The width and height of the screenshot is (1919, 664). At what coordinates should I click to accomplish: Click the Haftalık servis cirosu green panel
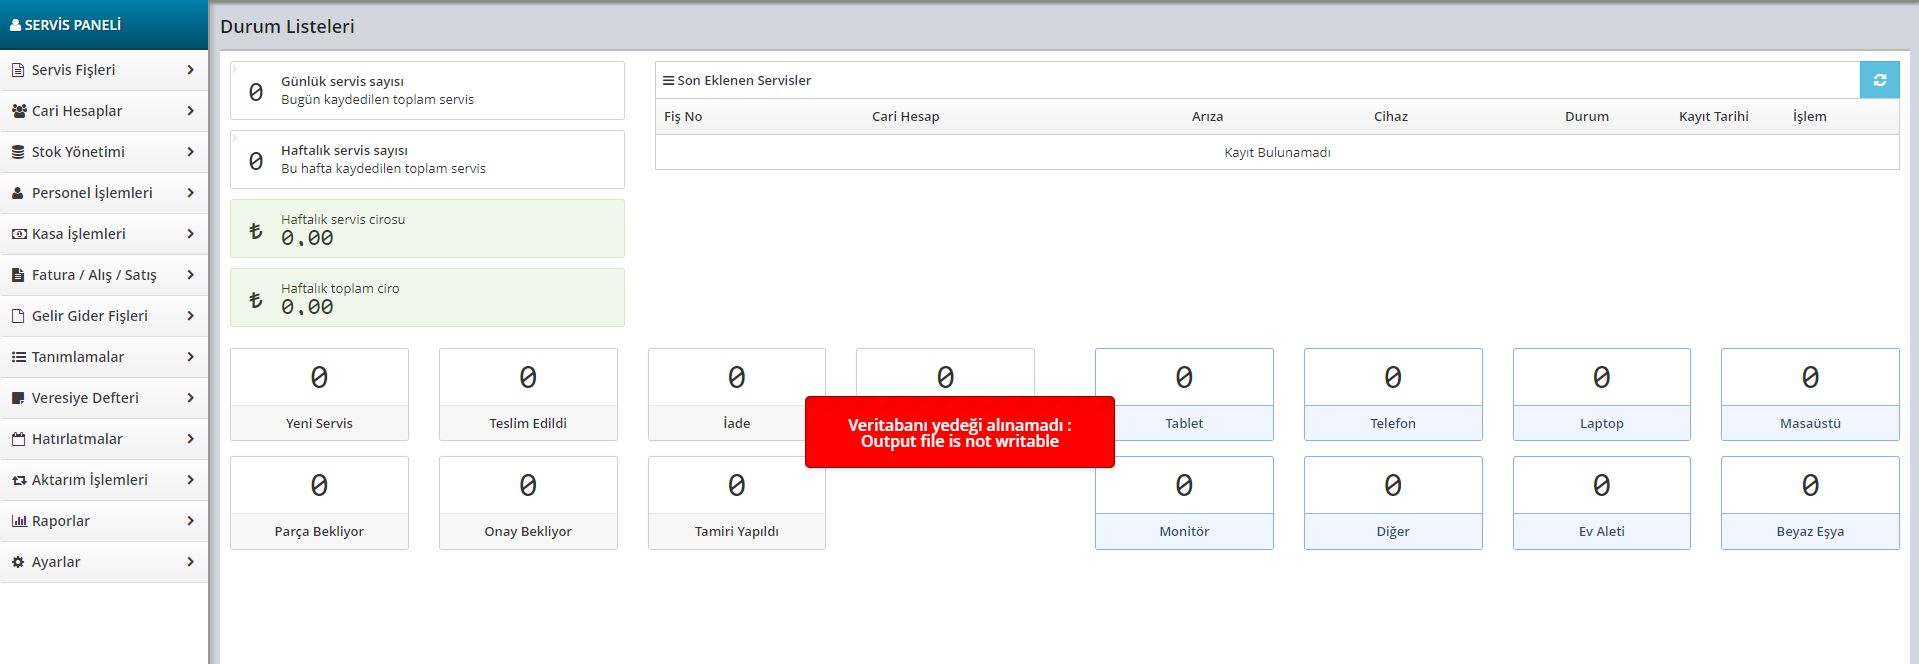click(x=427, y=229)
